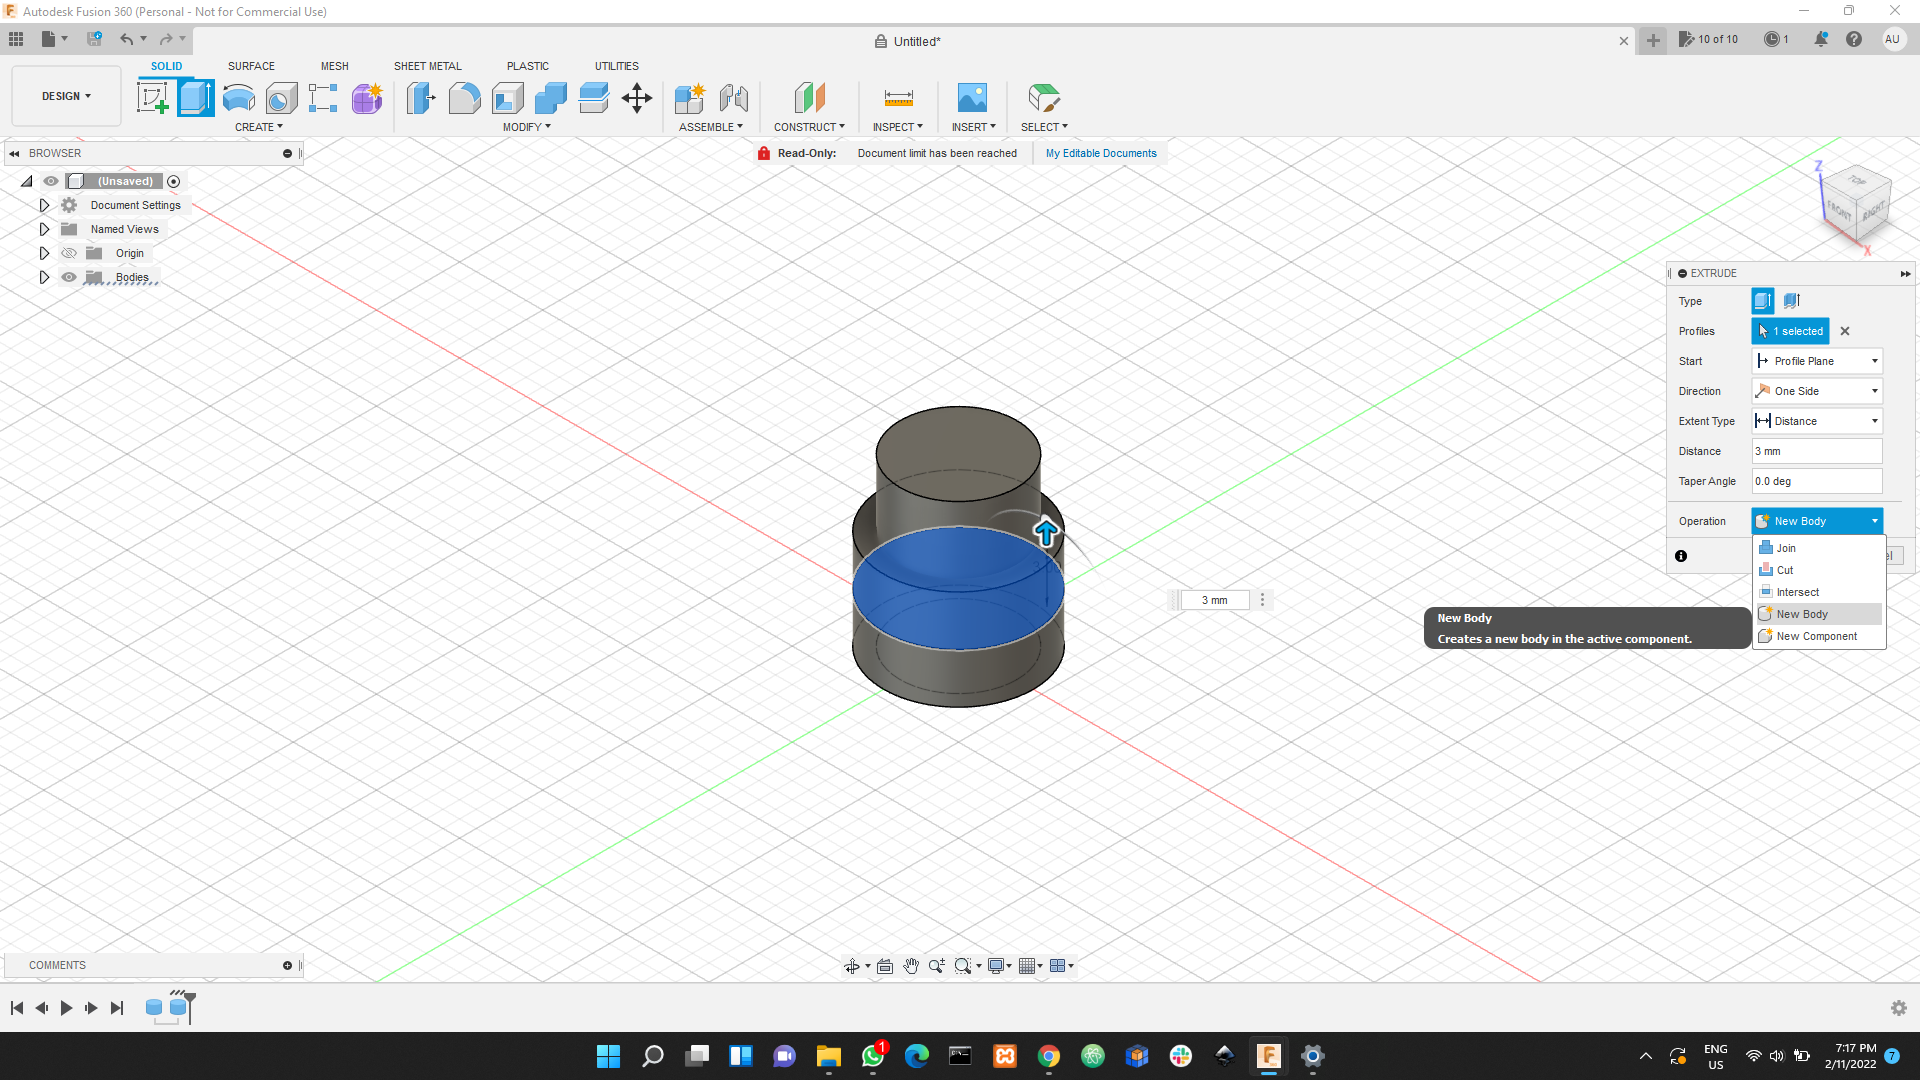Image resolution: width=1920 pixels, height=1080 pixels.
Task: Show the Origin folder in browser
Action: (x=69, y=253)
